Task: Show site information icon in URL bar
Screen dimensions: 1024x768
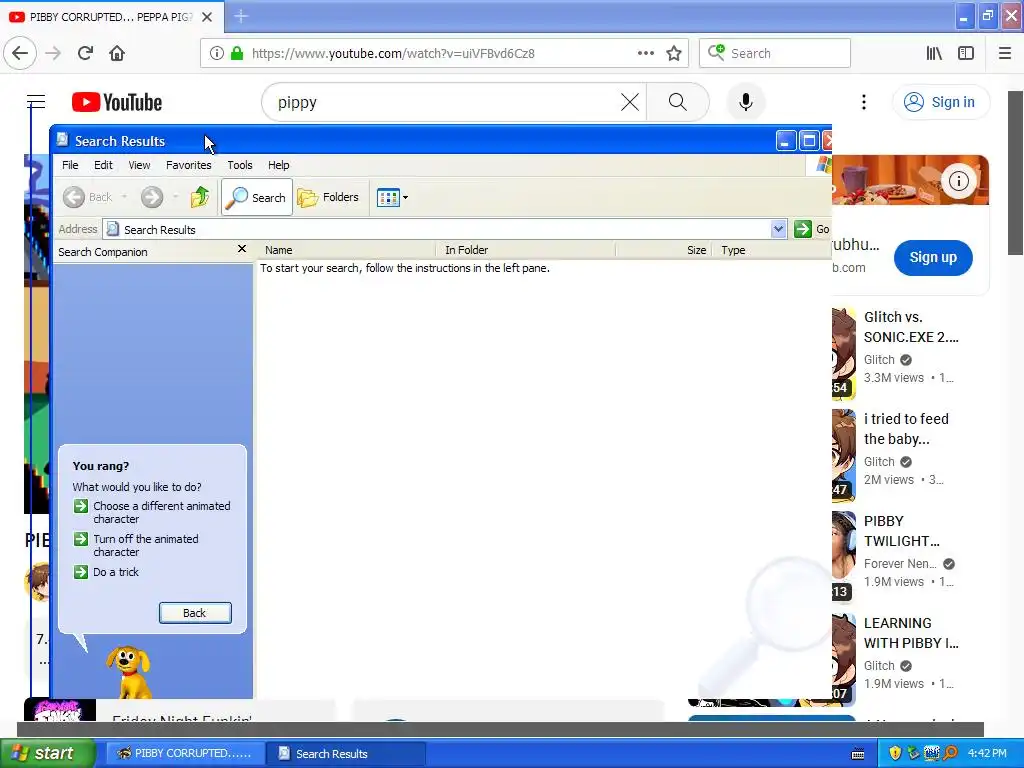Action: (x=217, y=54)
